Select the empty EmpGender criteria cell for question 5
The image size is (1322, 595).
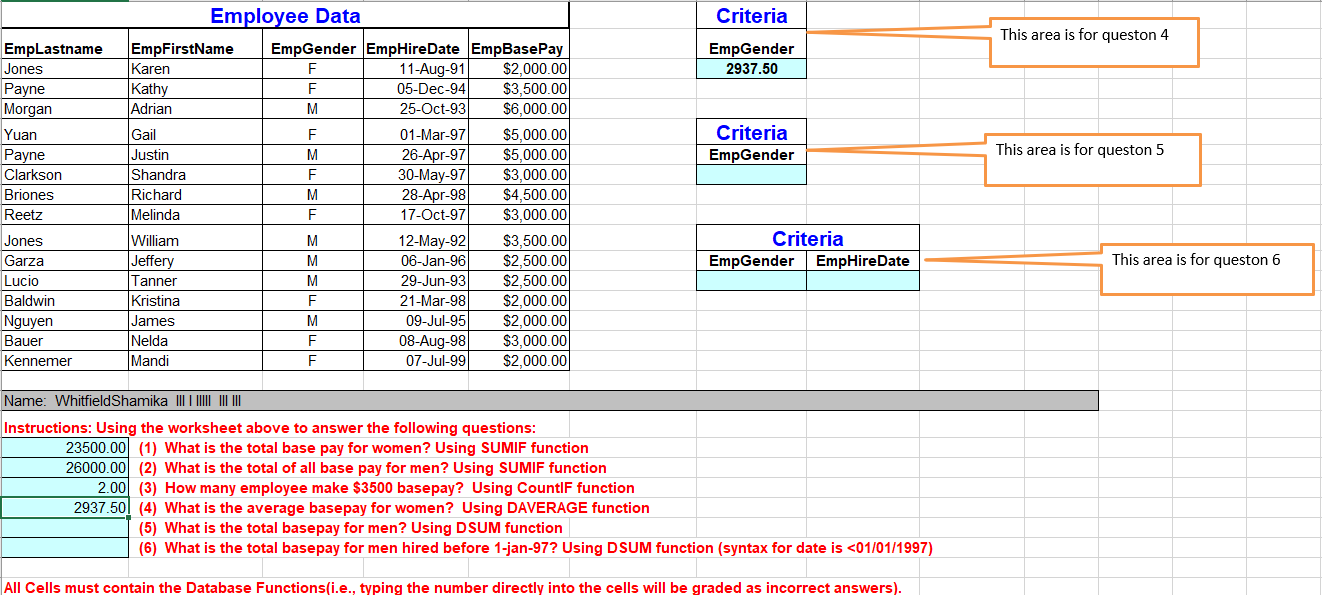(x=751, y=173)
